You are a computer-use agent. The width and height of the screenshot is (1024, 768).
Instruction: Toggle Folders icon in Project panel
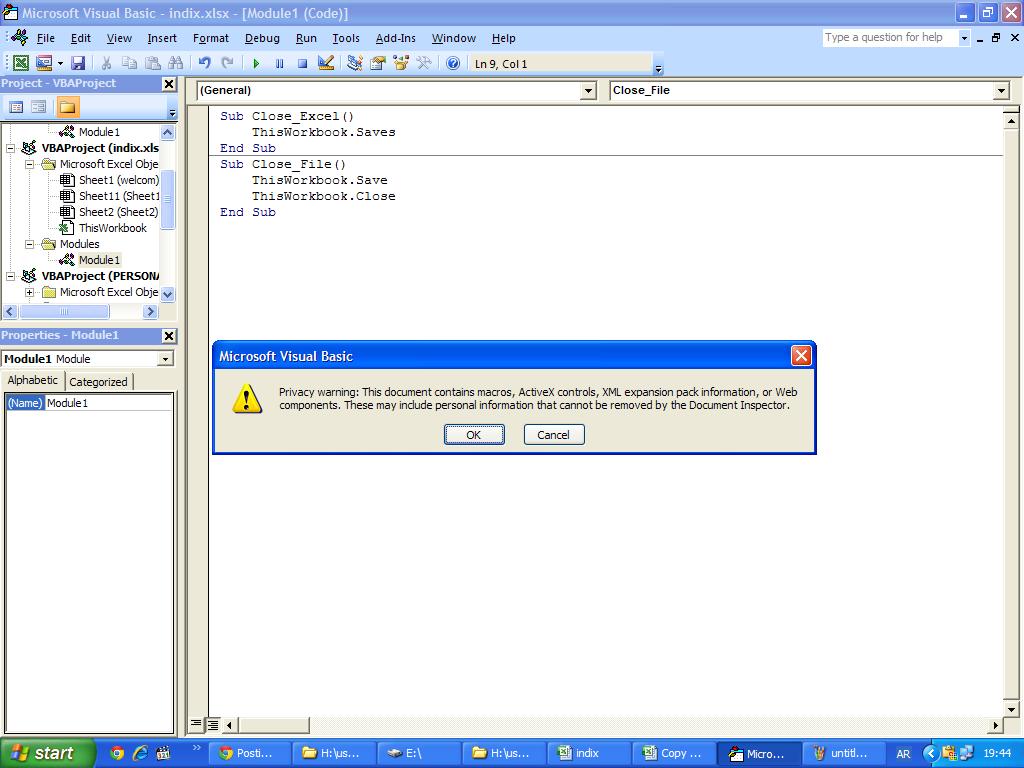(67, 106)
